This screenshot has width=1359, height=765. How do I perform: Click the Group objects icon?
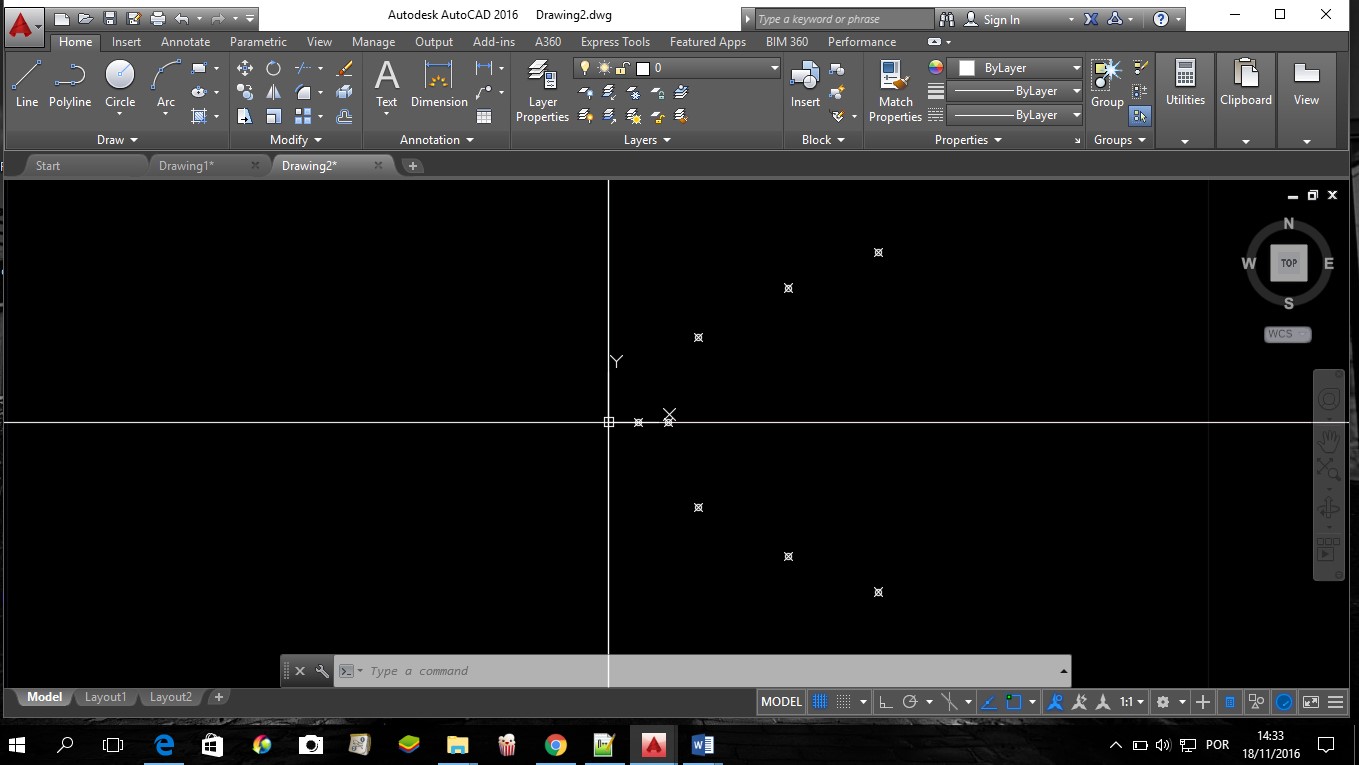click(x=1107, y=84)
